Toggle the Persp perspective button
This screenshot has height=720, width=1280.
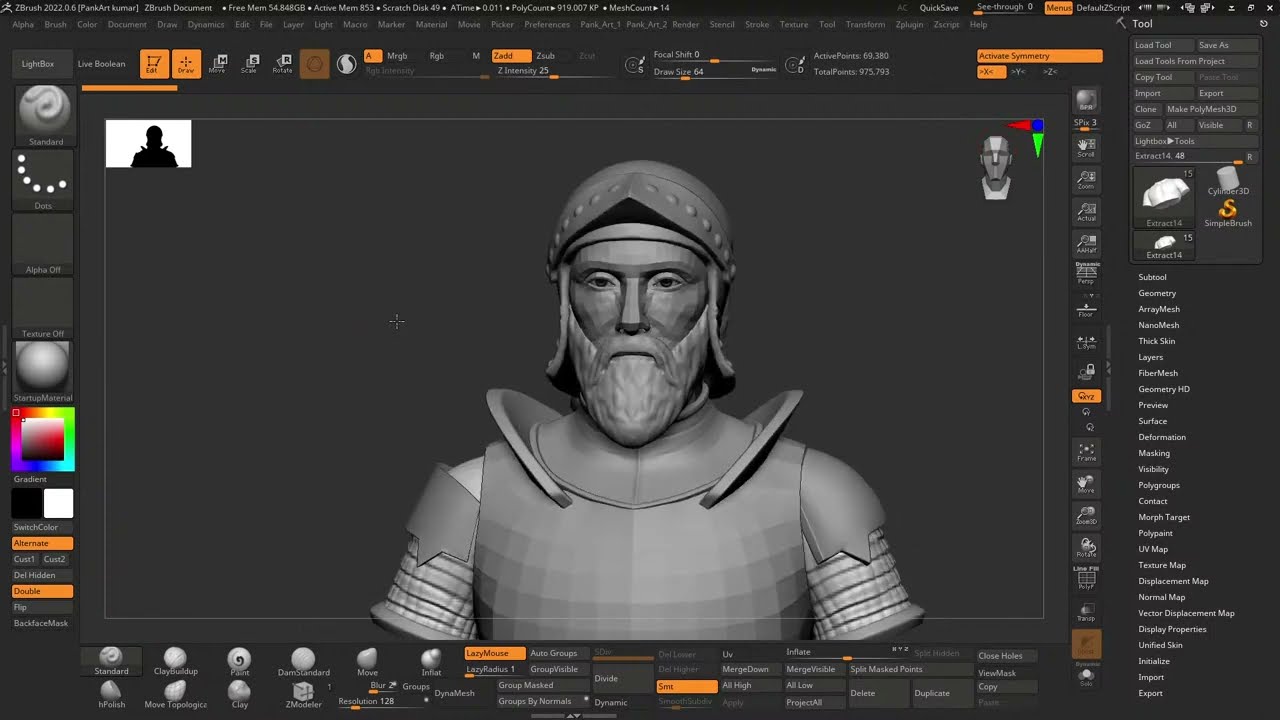tap(1086, 274)
